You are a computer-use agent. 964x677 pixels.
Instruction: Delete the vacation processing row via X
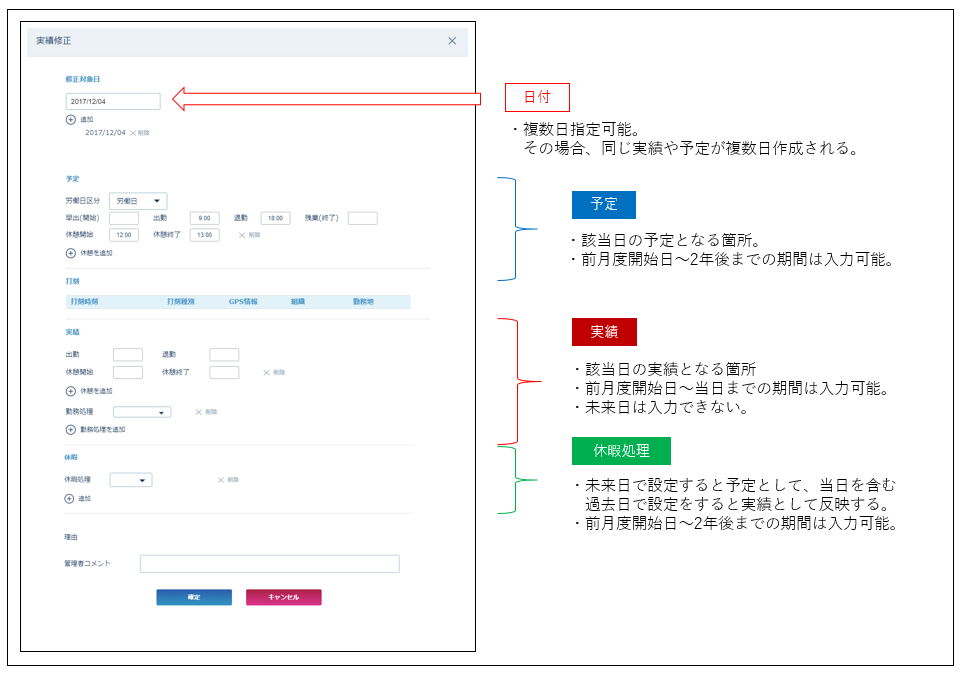click(221, 480)
